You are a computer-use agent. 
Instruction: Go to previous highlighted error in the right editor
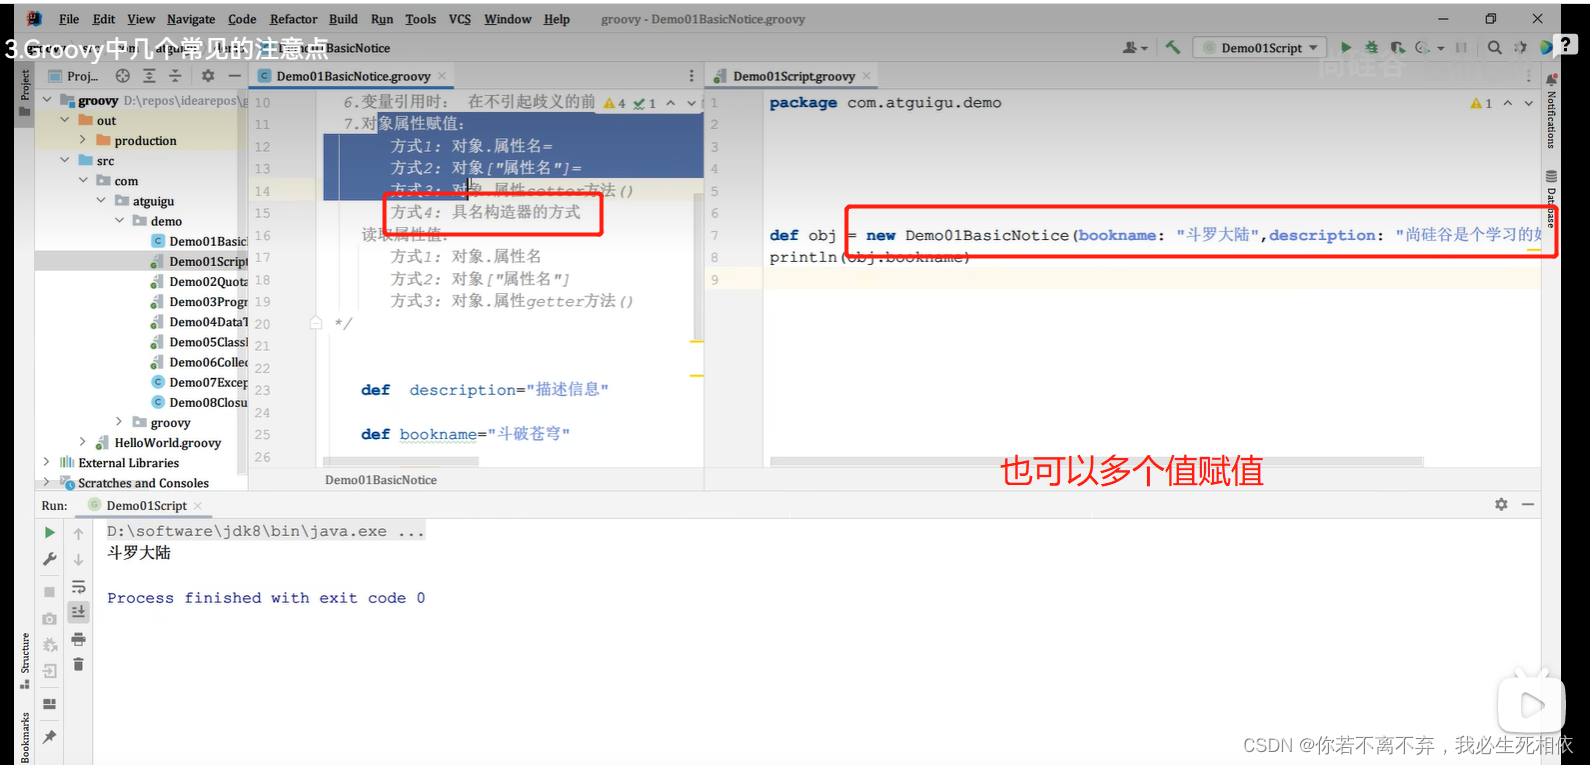point(1507,103)
